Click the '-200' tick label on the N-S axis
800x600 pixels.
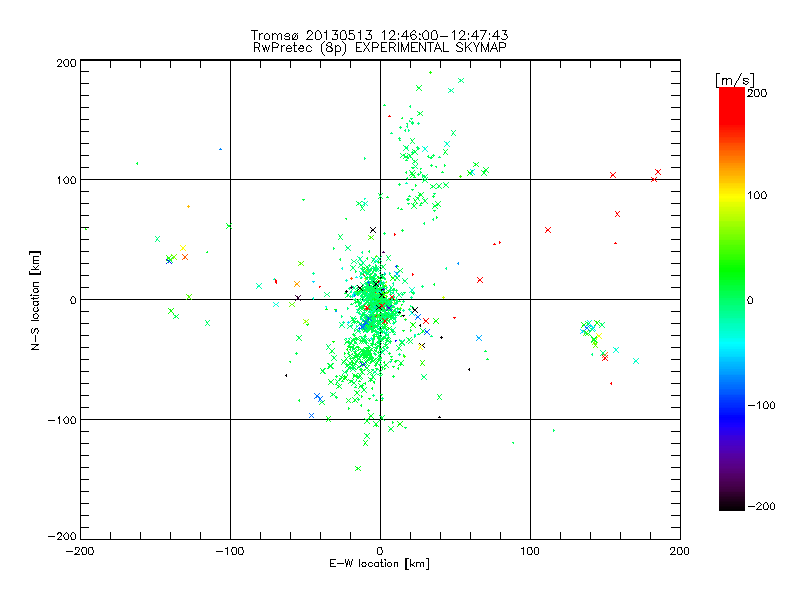pos(62,536)
